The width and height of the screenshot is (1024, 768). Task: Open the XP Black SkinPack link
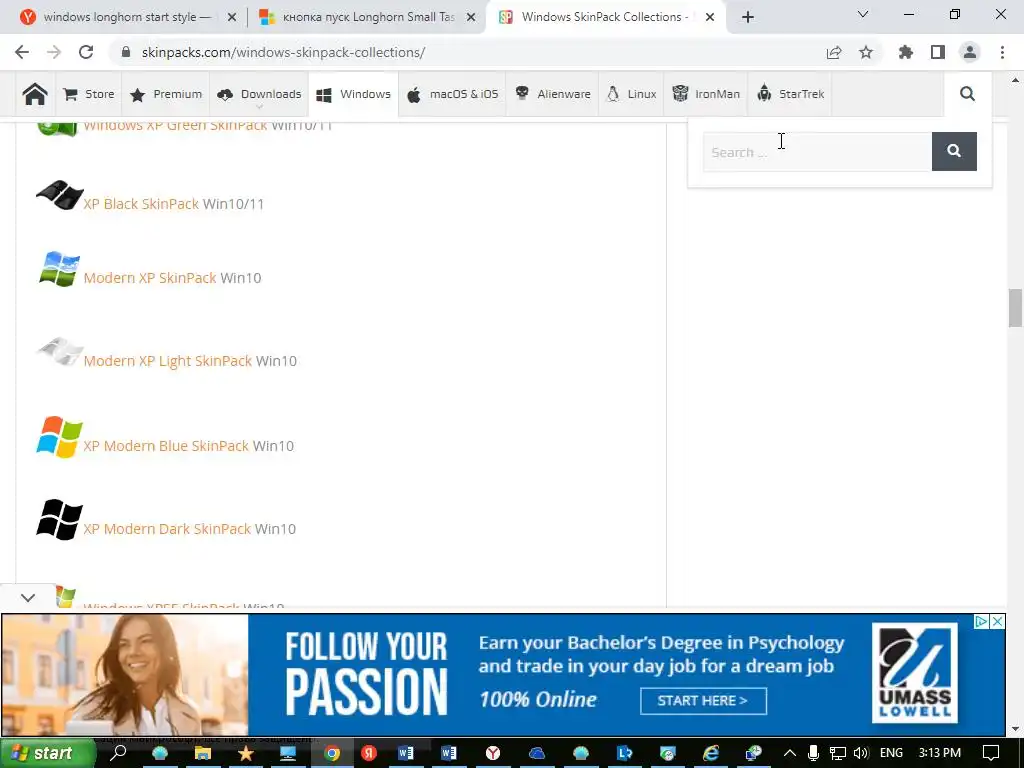(141, 204)
